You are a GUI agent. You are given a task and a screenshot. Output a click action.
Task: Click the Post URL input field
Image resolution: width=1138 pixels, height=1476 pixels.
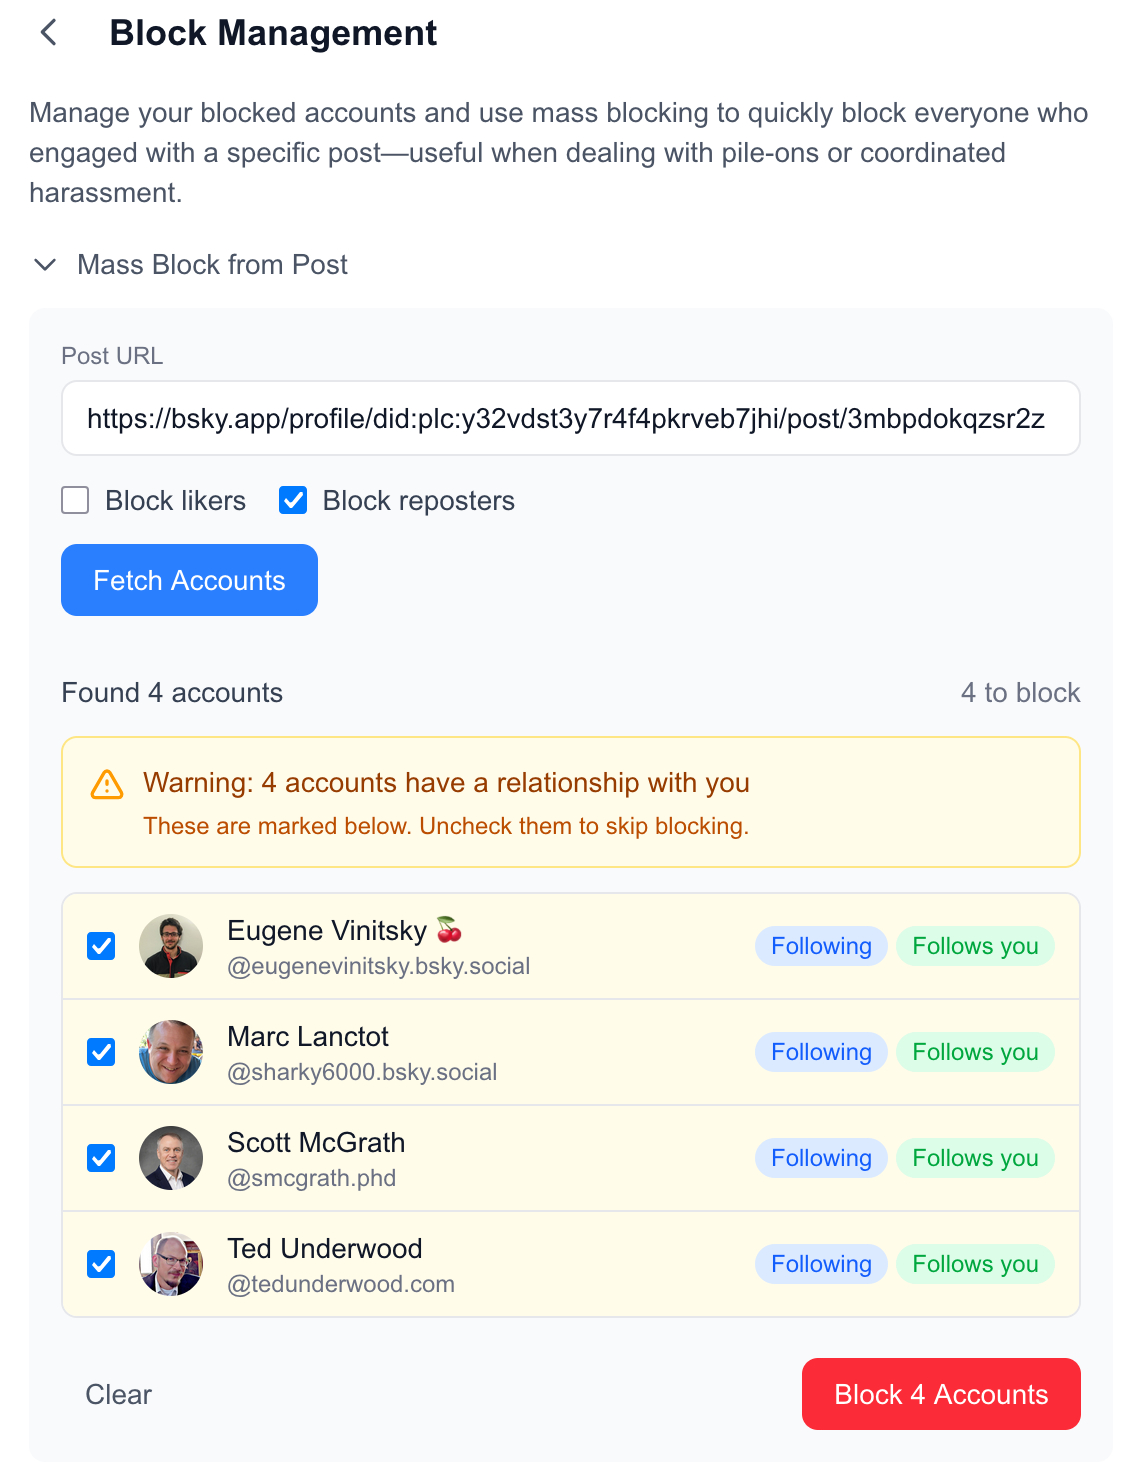pos(570,418)
